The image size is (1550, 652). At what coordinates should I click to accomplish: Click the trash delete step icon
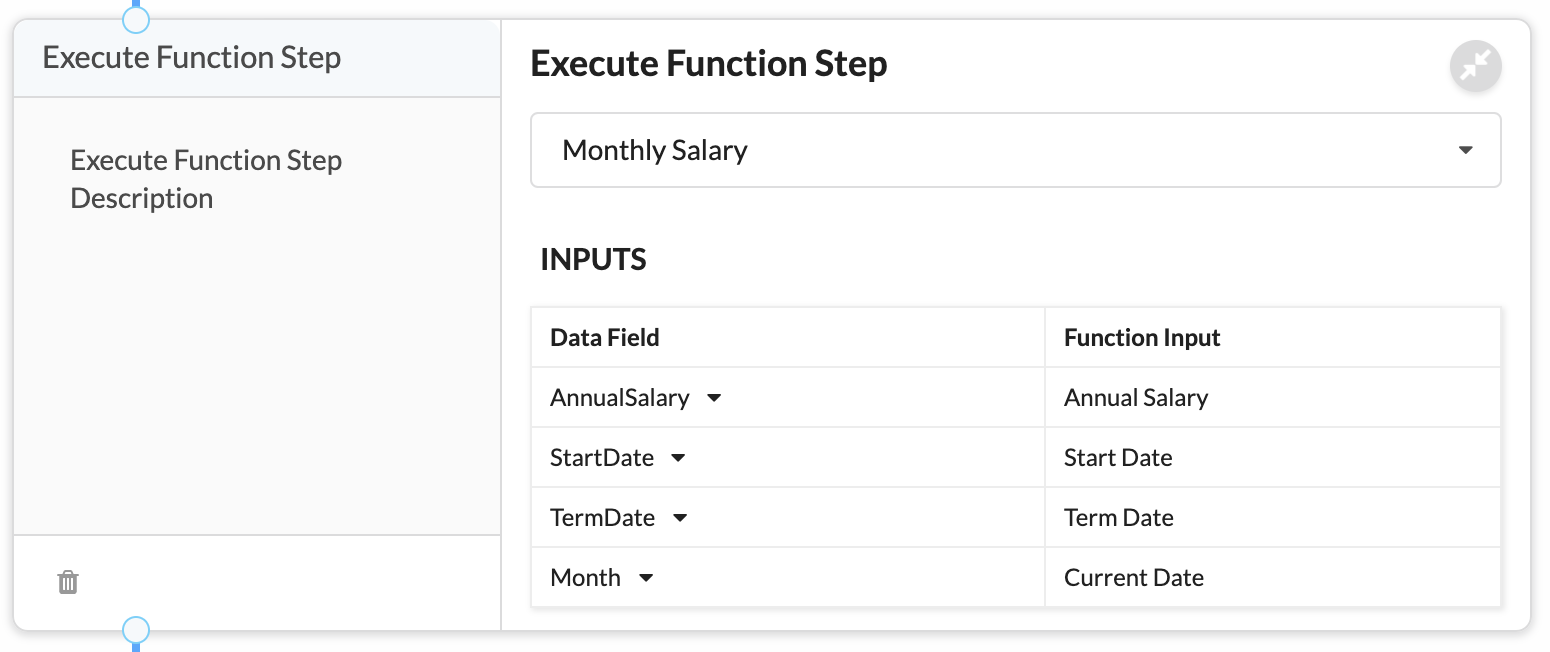tap(68, 582)
